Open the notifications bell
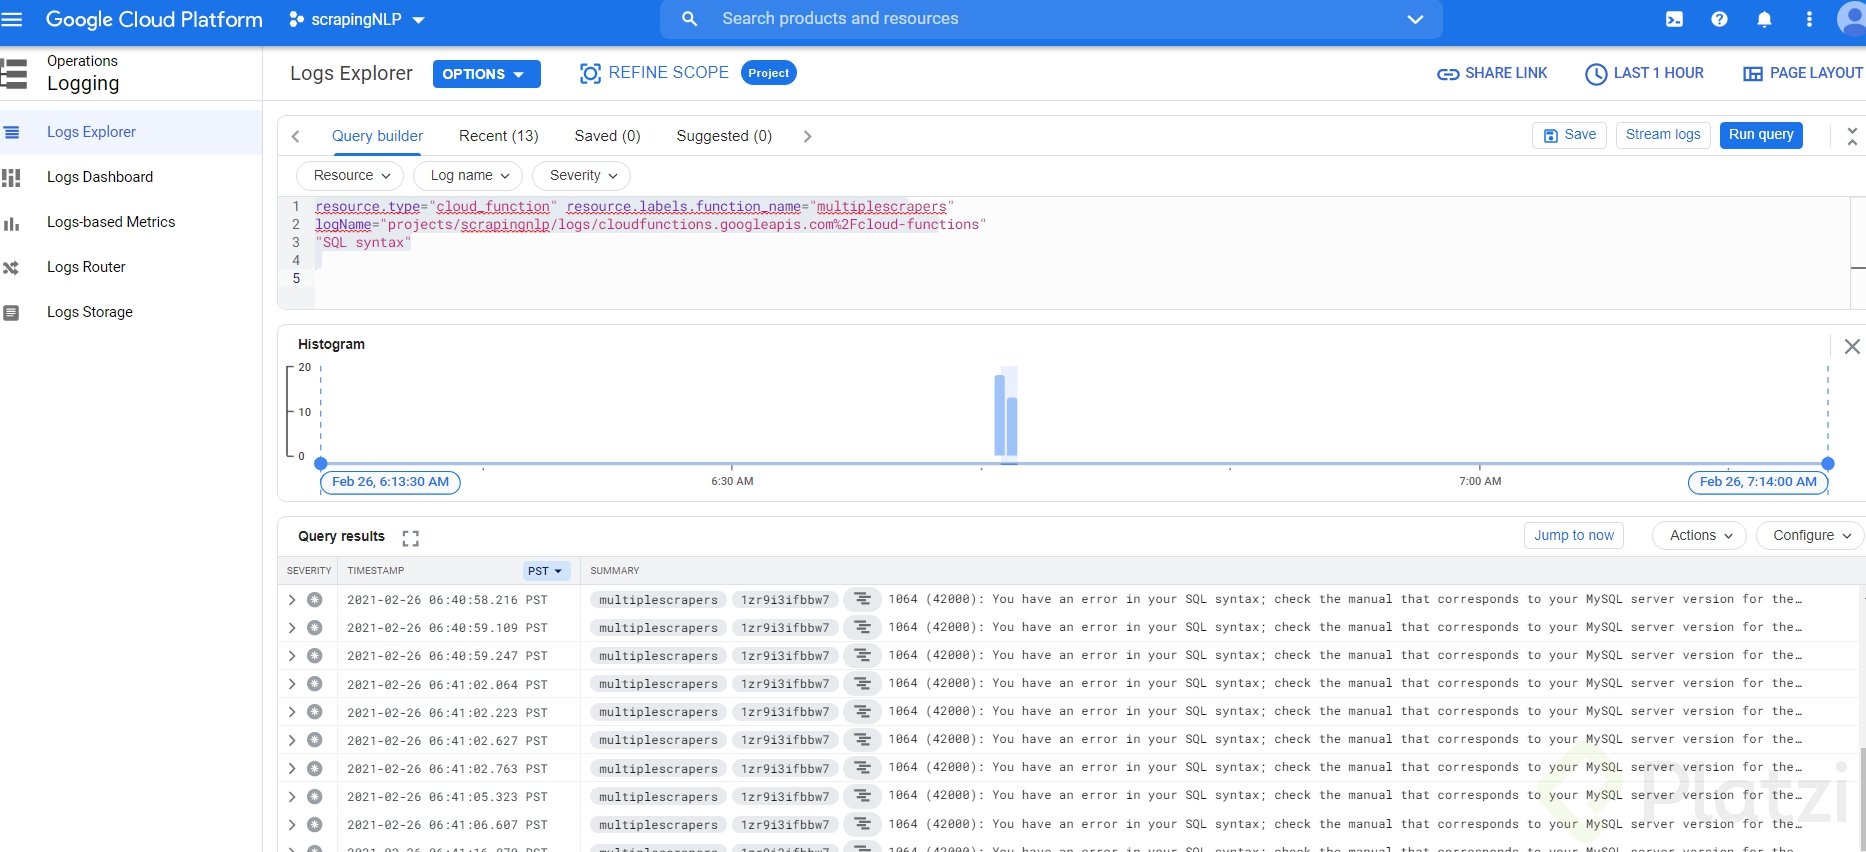Screen dimensions: 1866x852 1764,19
